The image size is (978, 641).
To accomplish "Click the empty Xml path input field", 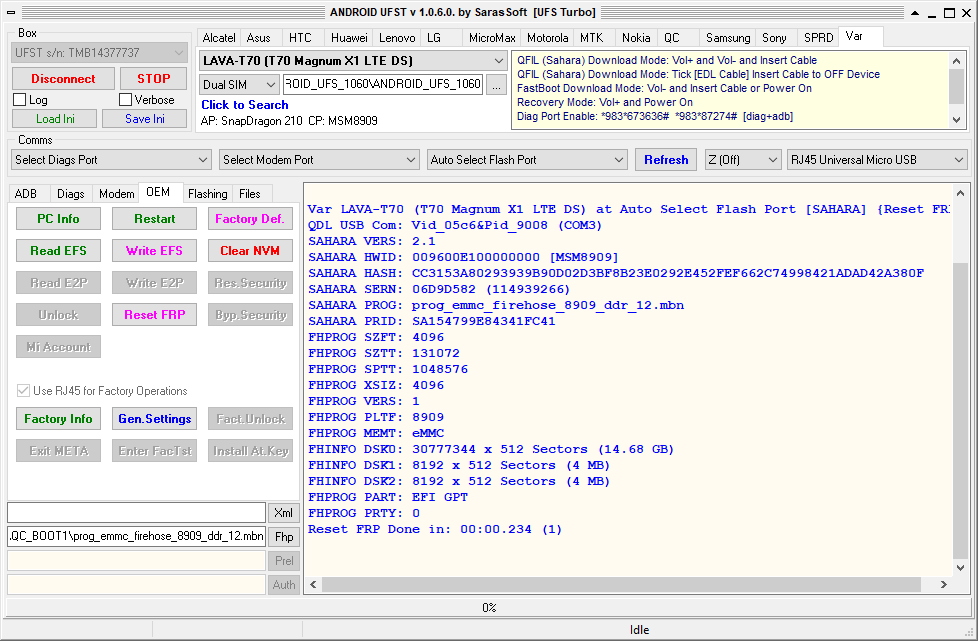I will 137,513.
